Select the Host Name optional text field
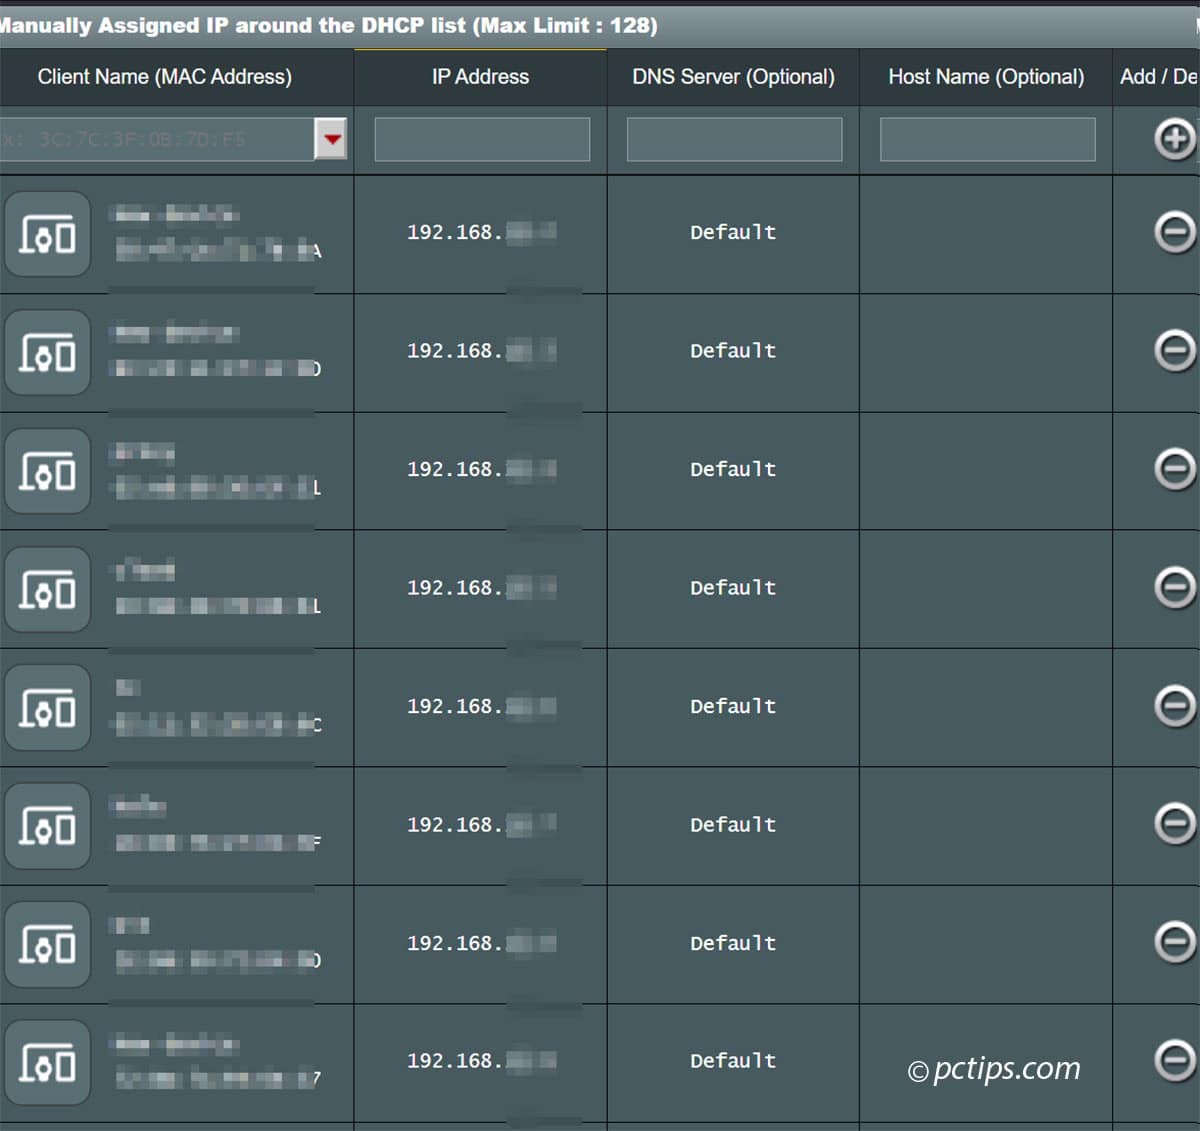The width and height of the screenshot is (1200, 1131). (987, 139)
